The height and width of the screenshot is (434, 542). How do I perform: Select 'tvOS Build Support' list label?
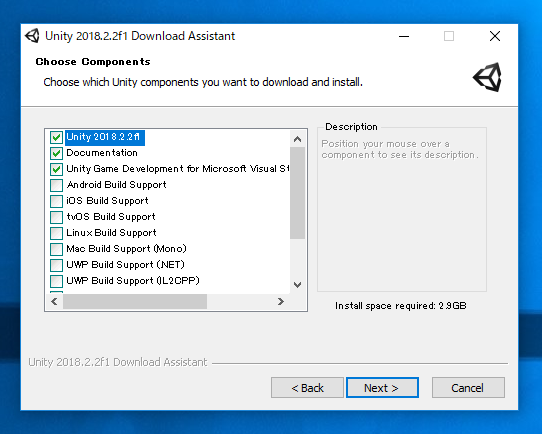[x=111, y=217]
